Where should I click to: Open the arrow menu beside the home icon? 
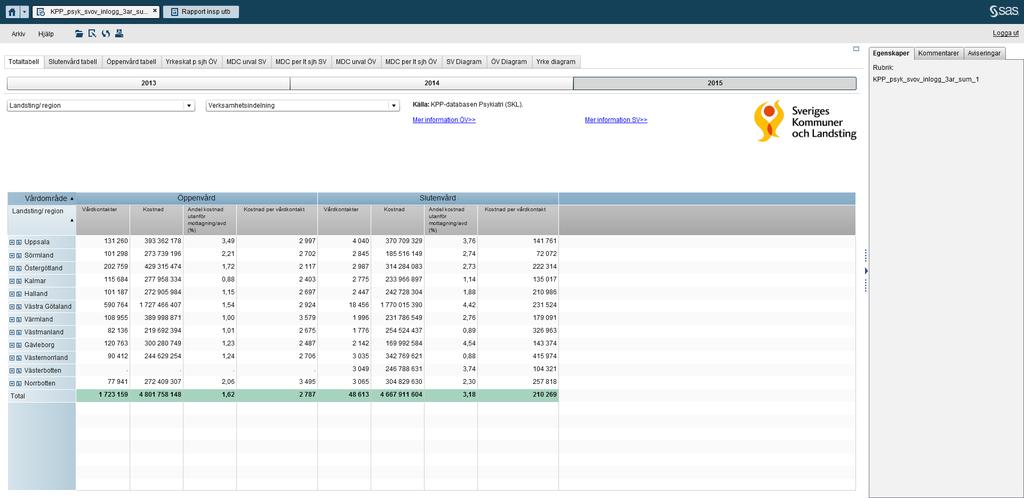pos(24,12)
